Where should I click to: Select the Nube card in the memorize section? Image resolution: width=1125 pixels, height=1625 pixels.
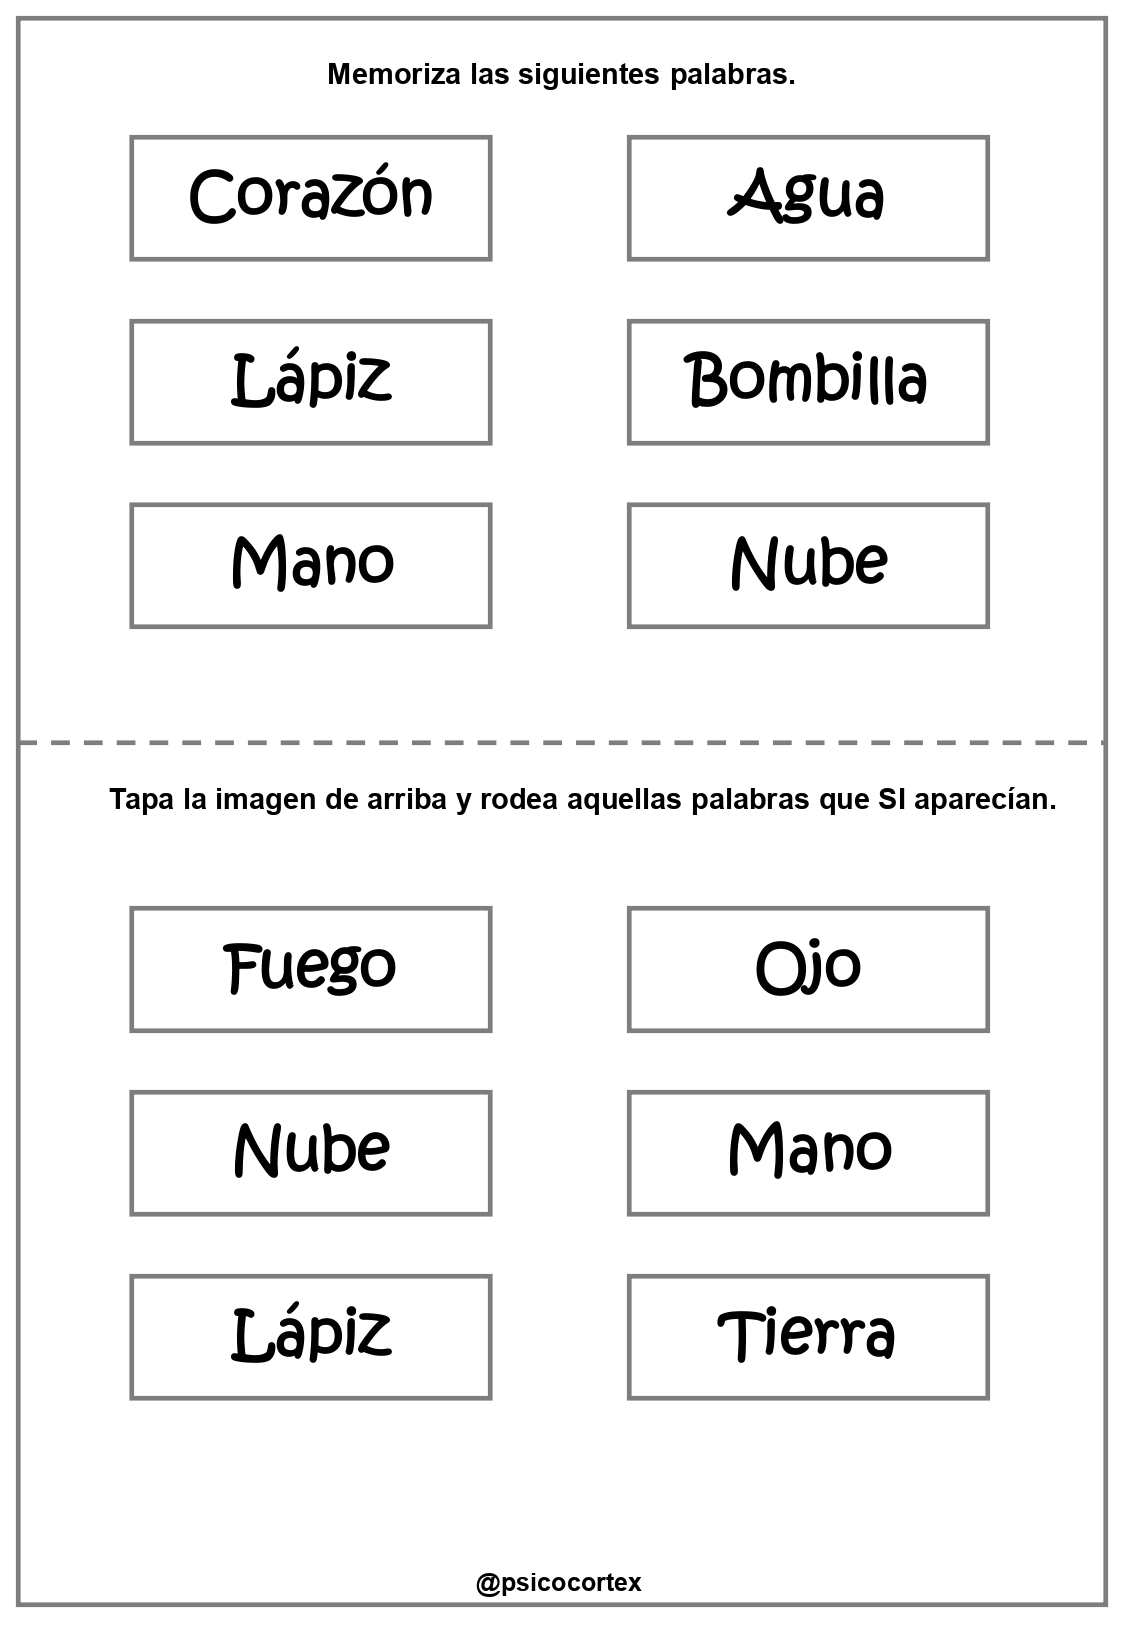[x=808, y=566]
